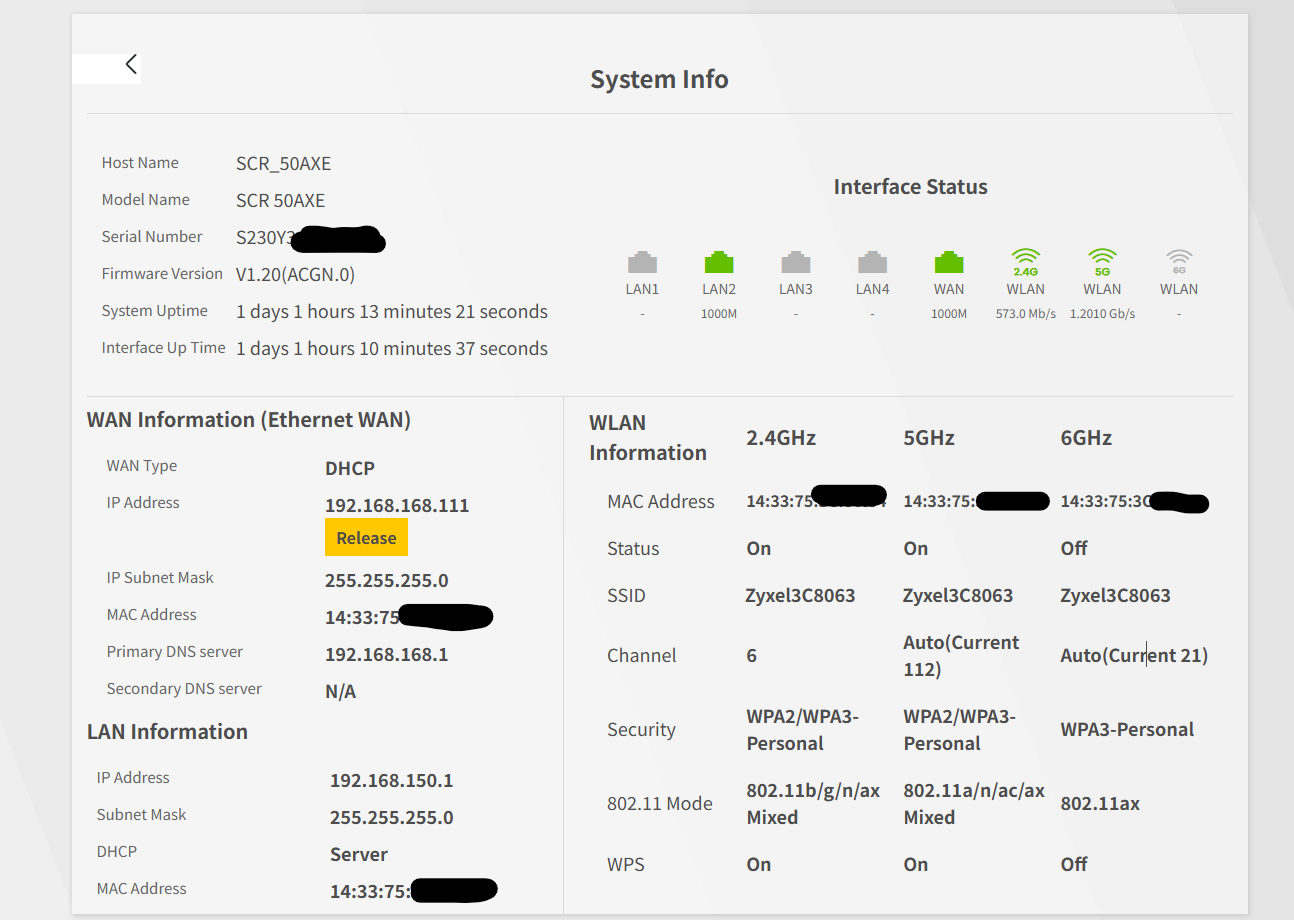Screen dimensions: 1294x920
Task: Click the WAN IP Subnet Mask value
Action: tap(386, 581)
